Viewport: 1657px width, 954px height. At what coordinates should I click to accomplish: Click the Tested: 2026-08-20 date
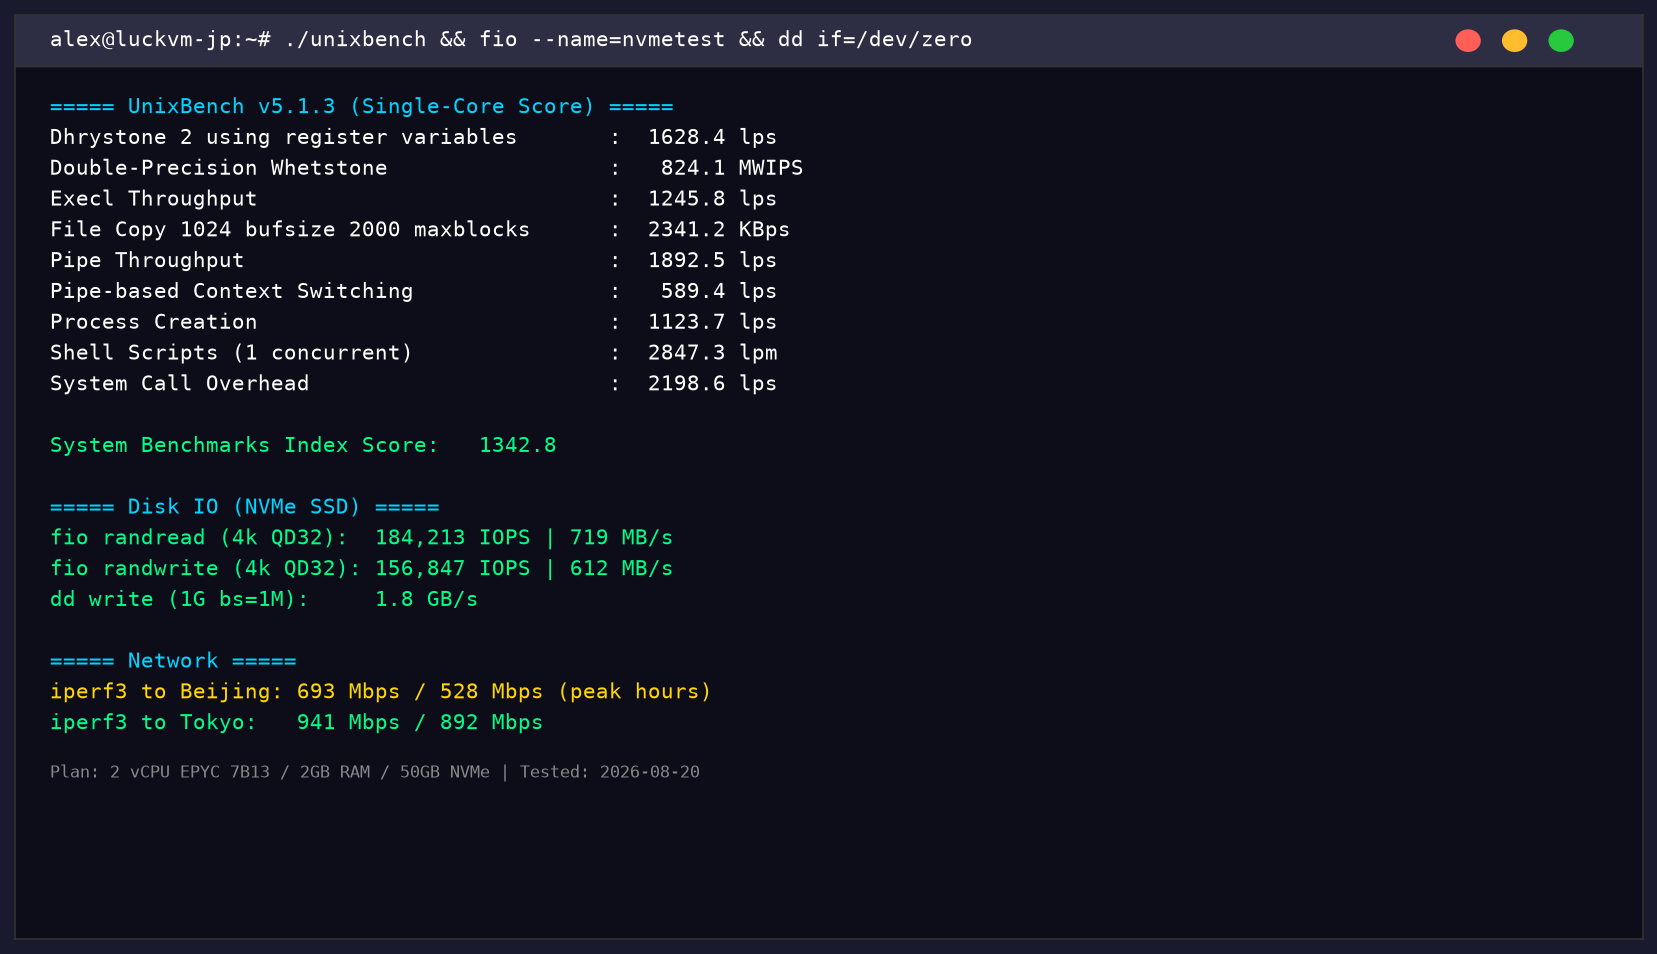(x=610, y=772)
